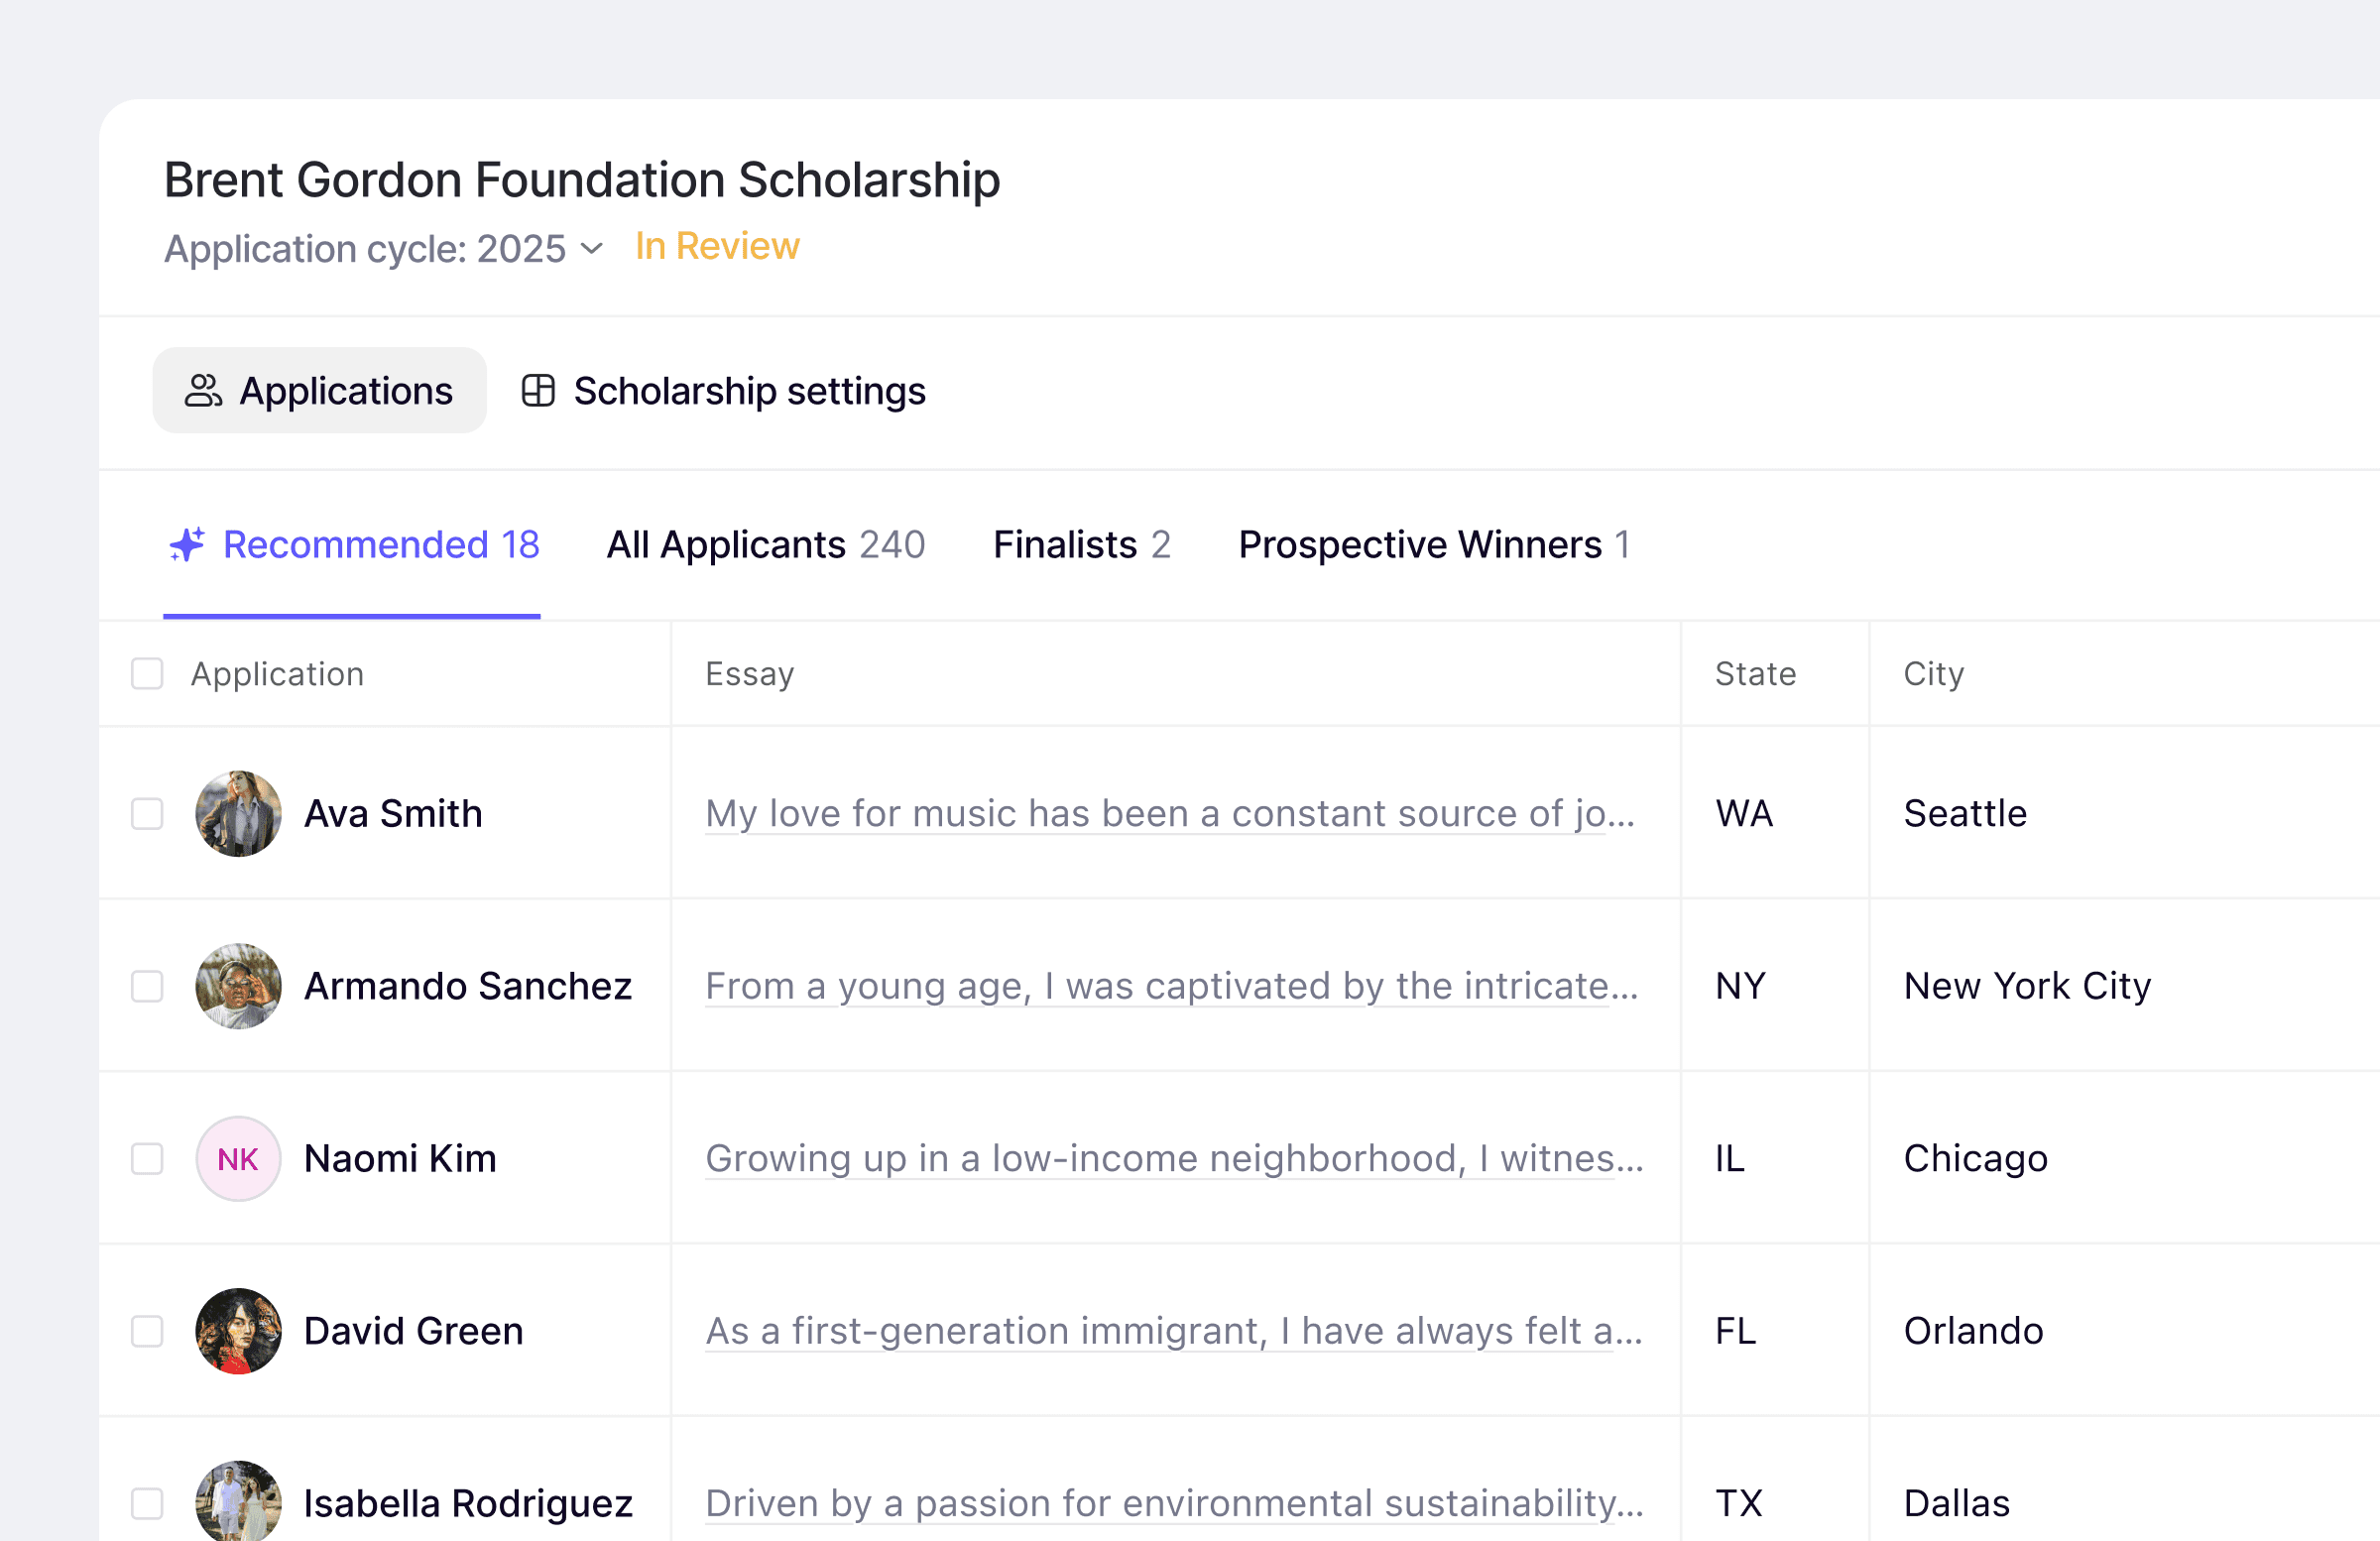Screen dimensions: 2380x1541
Task: Click the Recommended sparkle icon
Action: (187, 545)
